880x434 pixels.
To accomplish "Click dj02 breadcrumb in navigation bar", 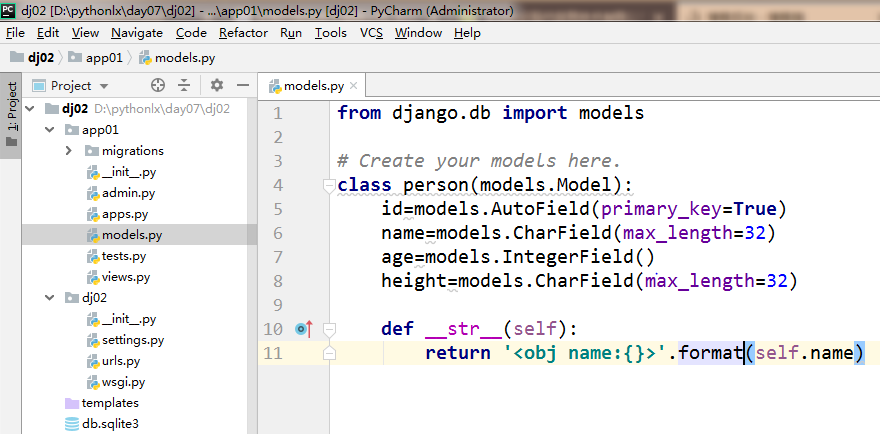I will coord(34,57).
